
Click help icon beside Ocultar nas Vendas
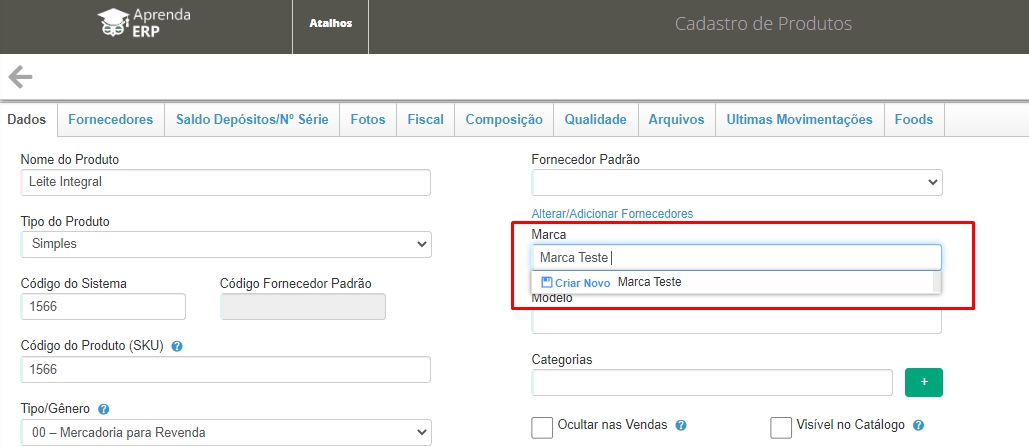coord(681,425)
